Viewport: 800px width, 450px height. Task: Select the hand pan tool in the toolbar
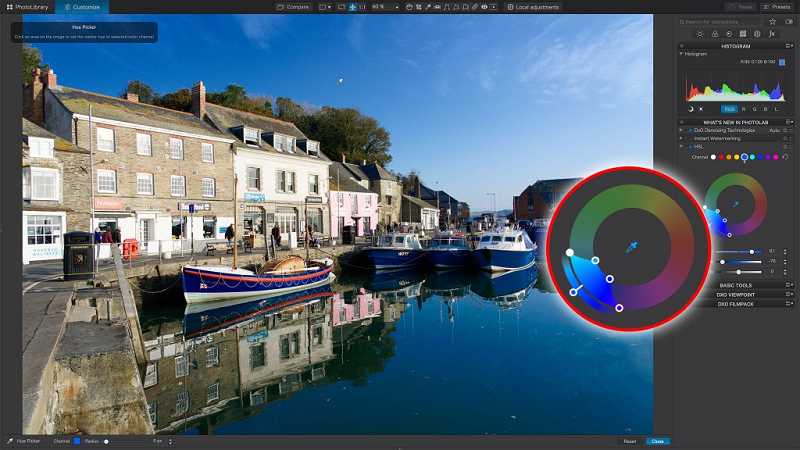408,7
